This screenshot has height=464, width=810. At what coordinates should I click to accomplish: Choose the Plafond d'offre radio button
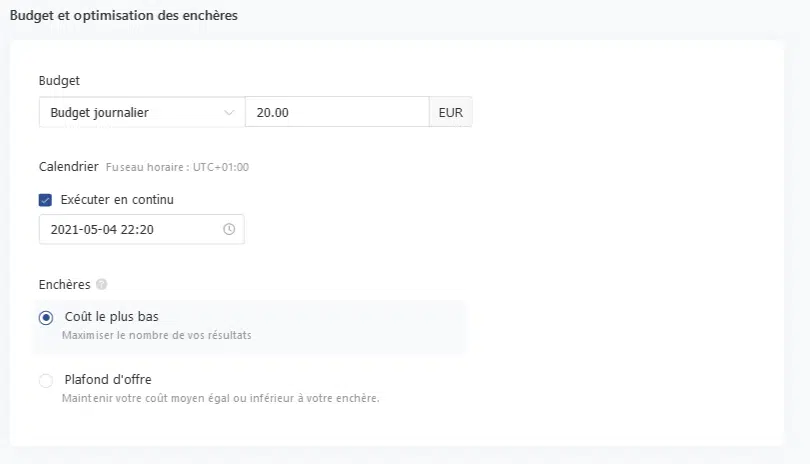coord(46,380)
